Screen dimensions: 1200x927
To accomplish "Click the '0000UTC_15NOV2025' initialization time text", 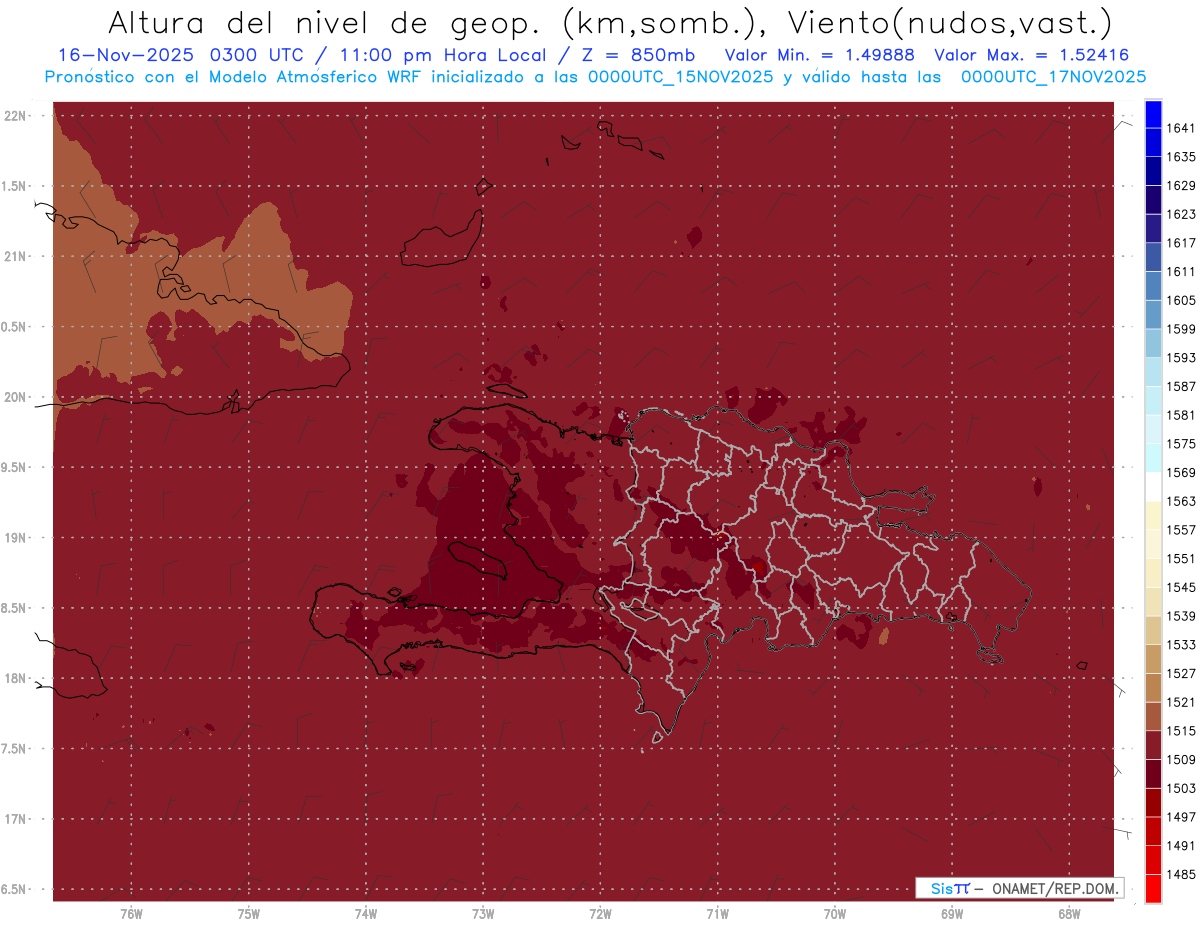I will 680,76.
